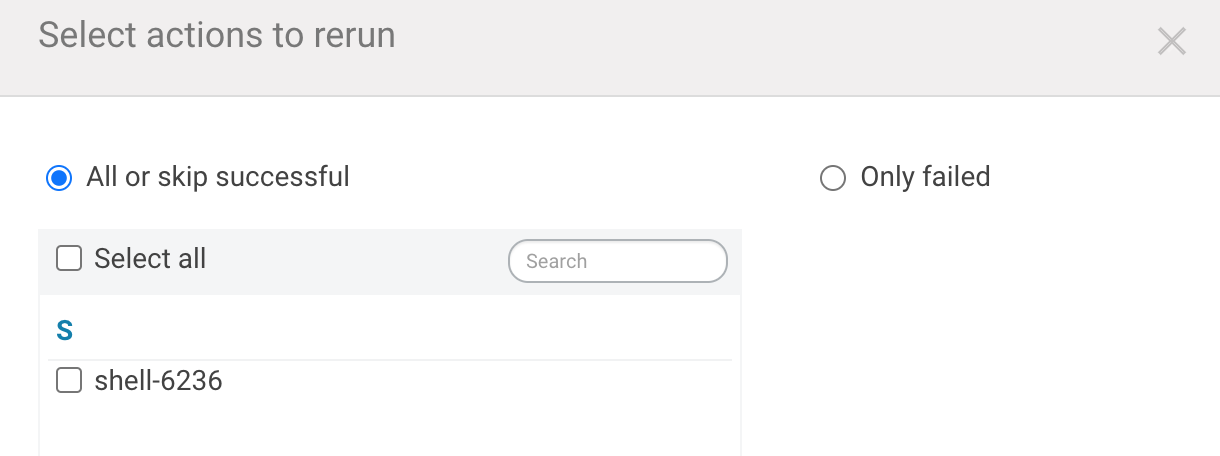Focus the Search box to filter actions
This screenshot has height=456, width=1220.
pyautogui.click(x=617, y=261)
